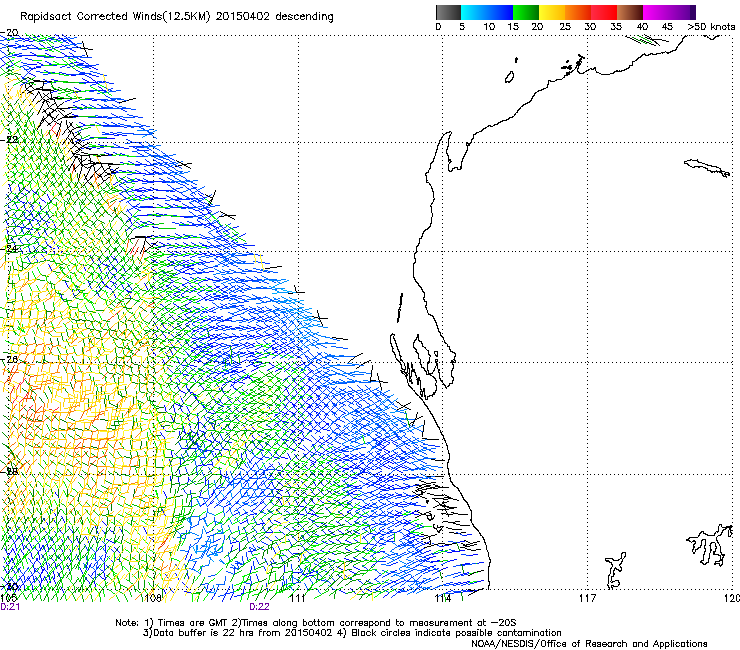Click the legend tick label 10
This screenshot has width=740, height=650.
(489, 27)
